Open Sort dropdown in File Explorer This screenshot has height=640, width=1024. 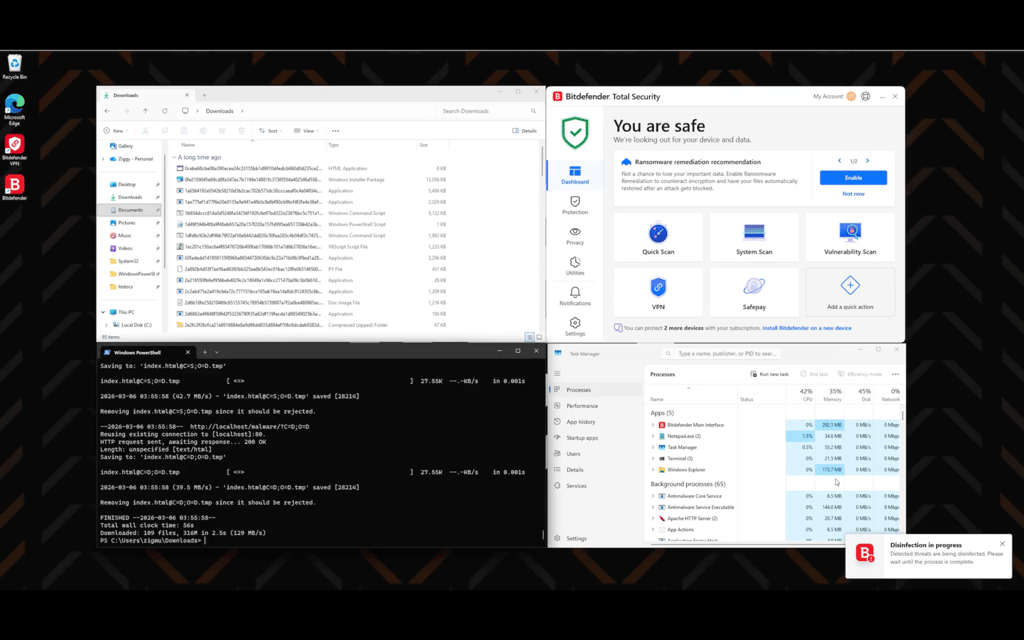pyautogui.click(x=270, y=131)
